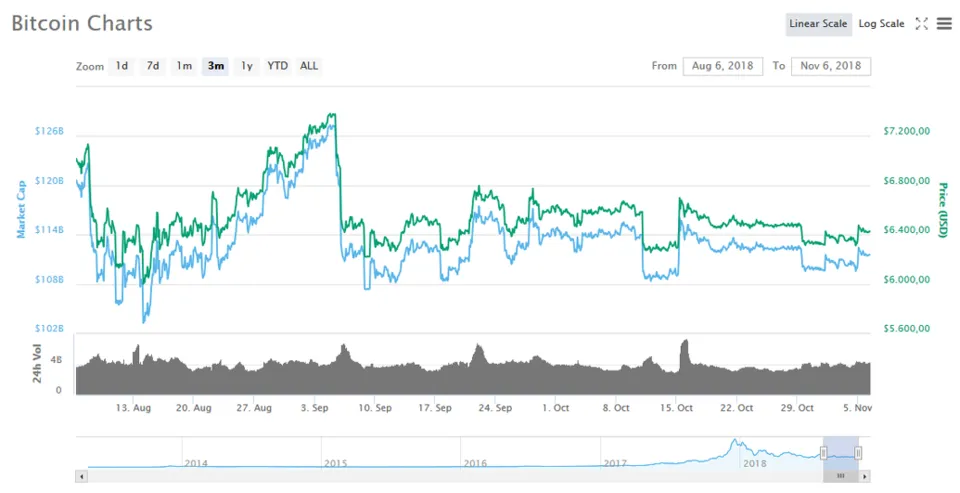Toggle fullscreen chart view
The width and height of the screenshot is (960, 493).
[921, 24]
